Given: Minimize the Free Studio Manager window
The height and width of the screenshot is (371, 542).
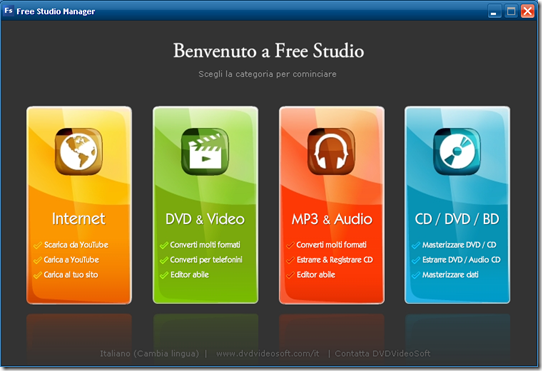Looking at the screenshot, I should [494, 11].
